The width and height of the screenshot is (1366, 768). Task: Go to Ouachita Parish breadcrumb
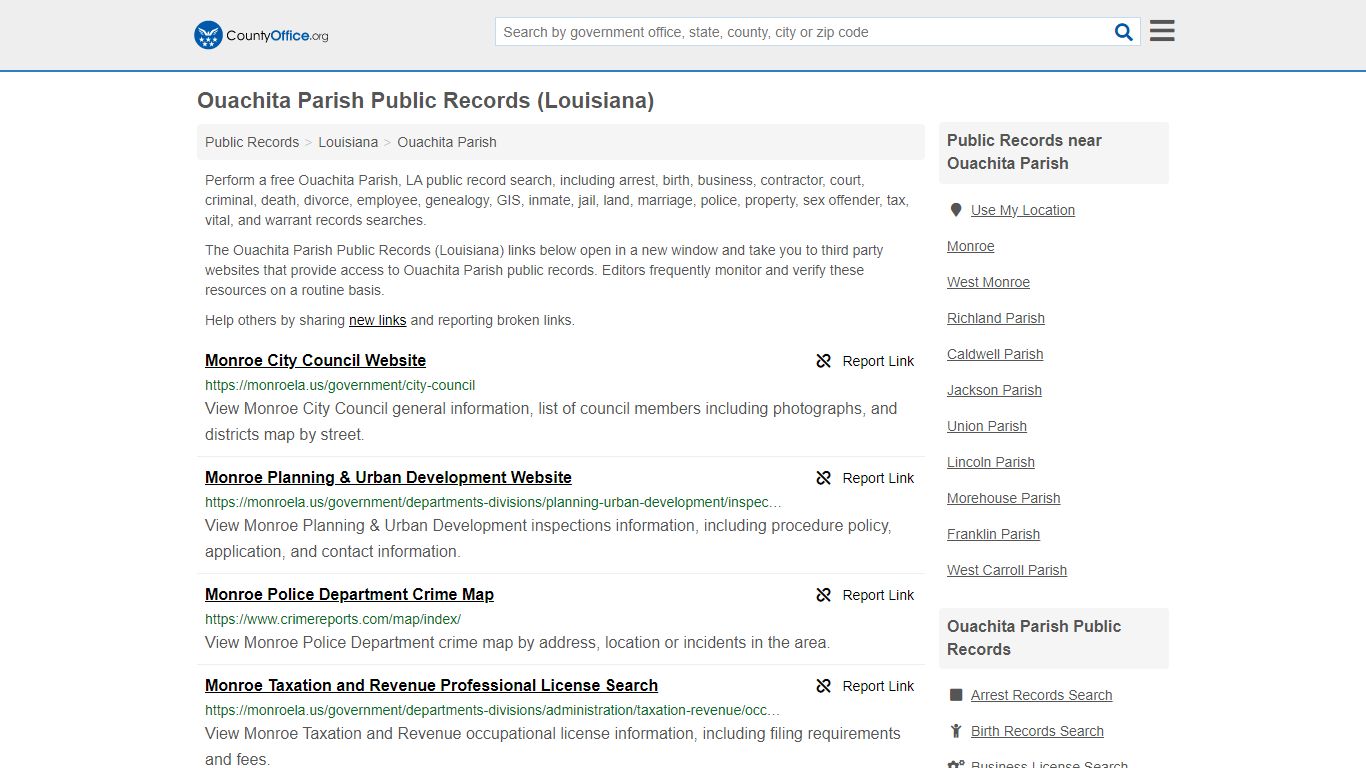click(447, 142)
